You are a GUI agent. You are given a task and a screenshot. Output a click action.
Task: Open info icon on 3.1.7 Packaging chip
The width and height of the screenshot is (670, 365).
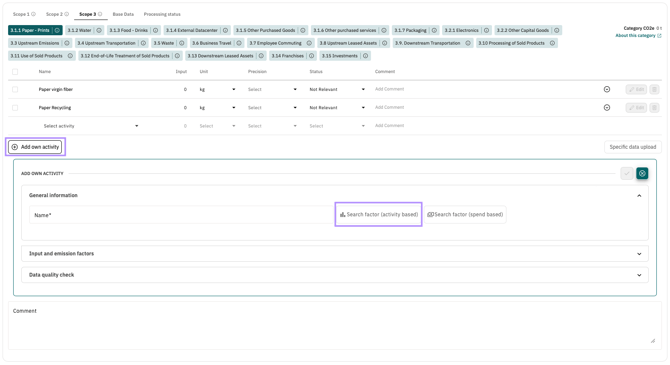pyautogui.click(x=434, y=30)
